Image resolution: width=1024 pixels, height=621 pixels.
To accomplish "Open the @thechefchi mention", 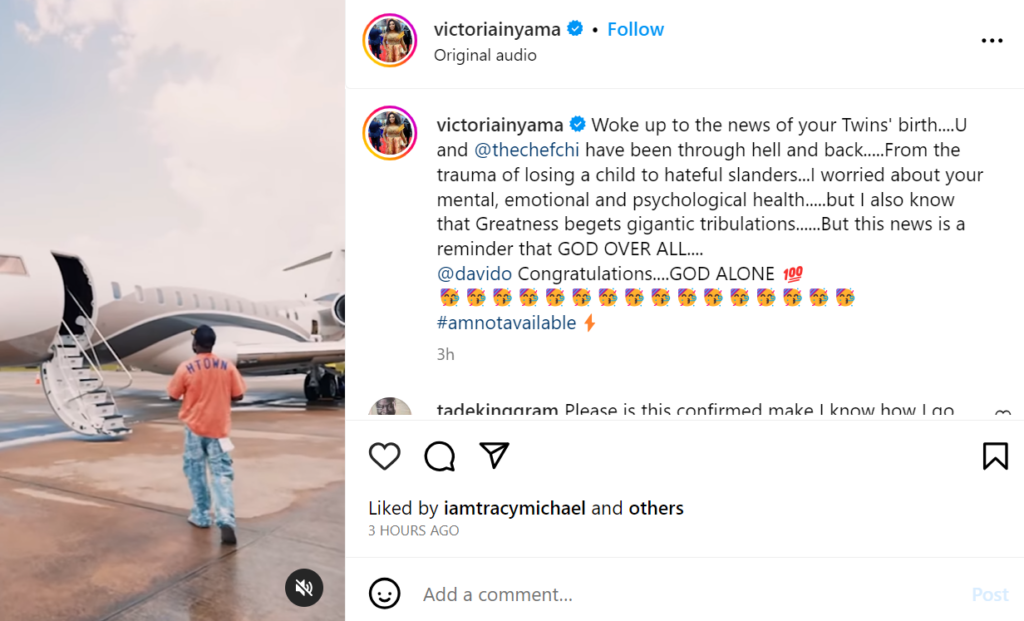I will click(518, 150).
